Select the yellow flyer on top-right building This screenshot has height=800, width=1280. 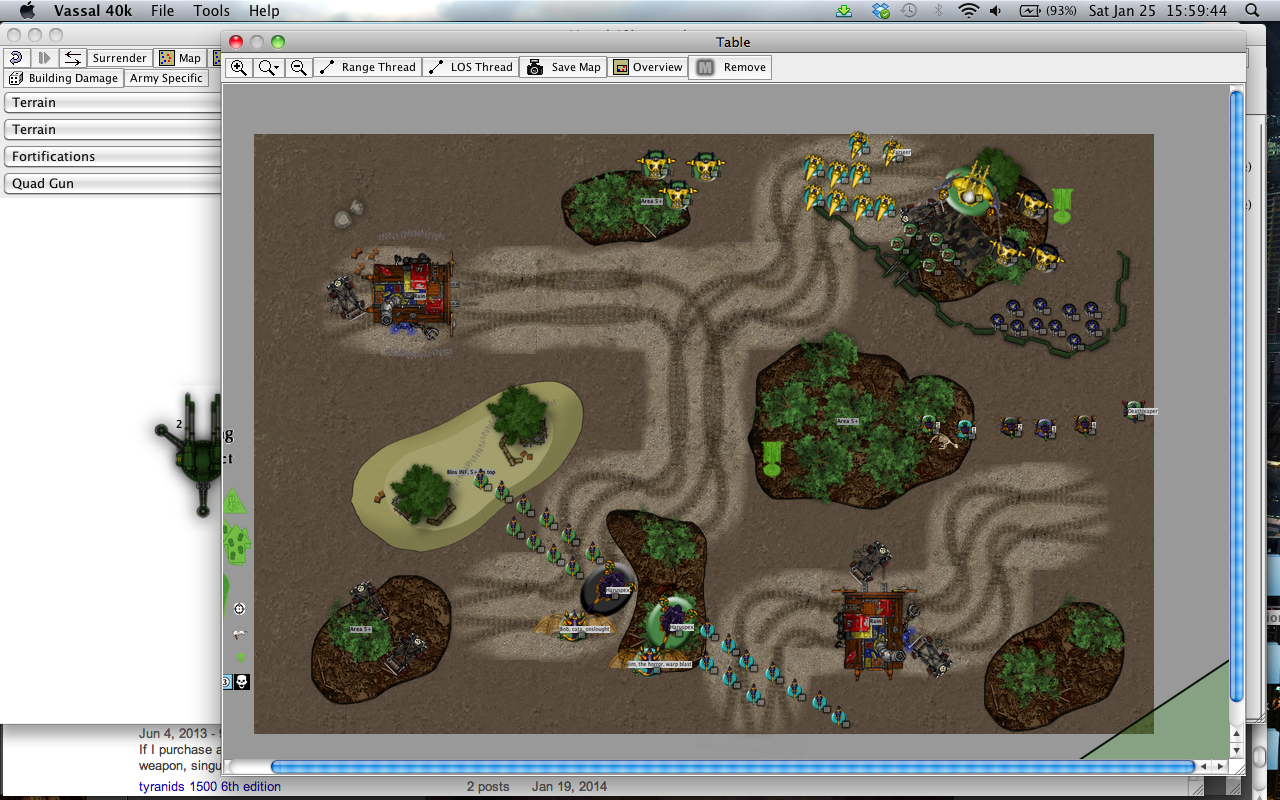pos(970,189)
